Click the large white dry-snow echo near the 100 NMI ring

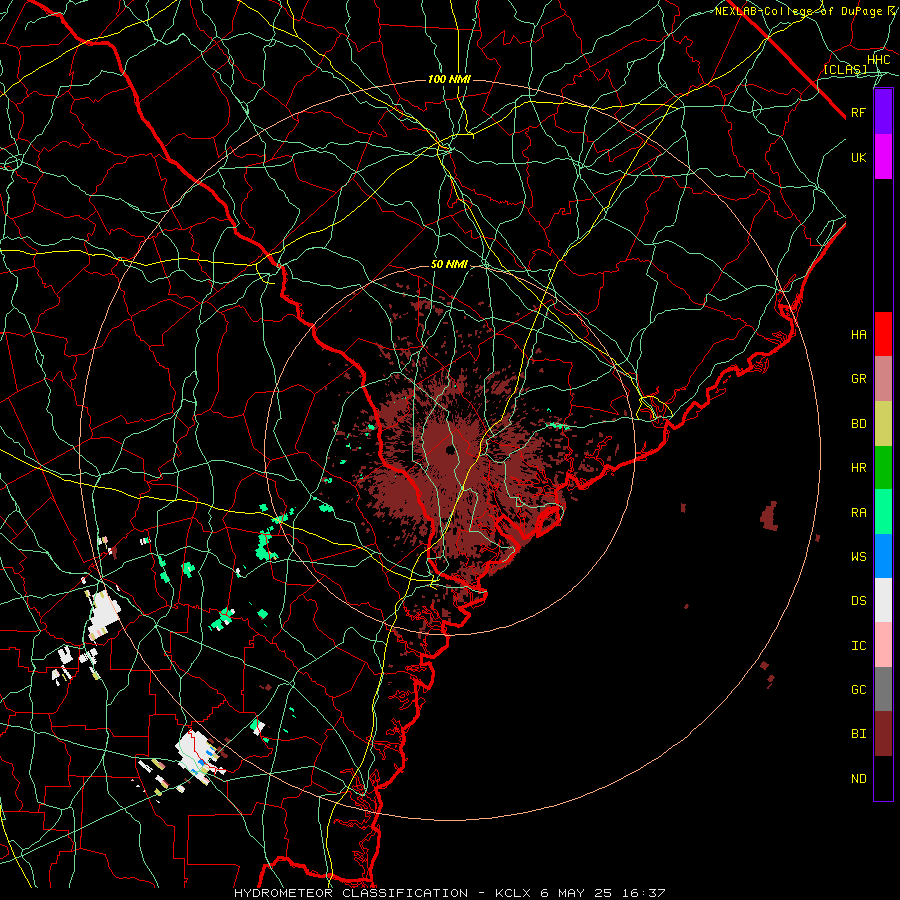pyautogui.click(x=104, y=616)
